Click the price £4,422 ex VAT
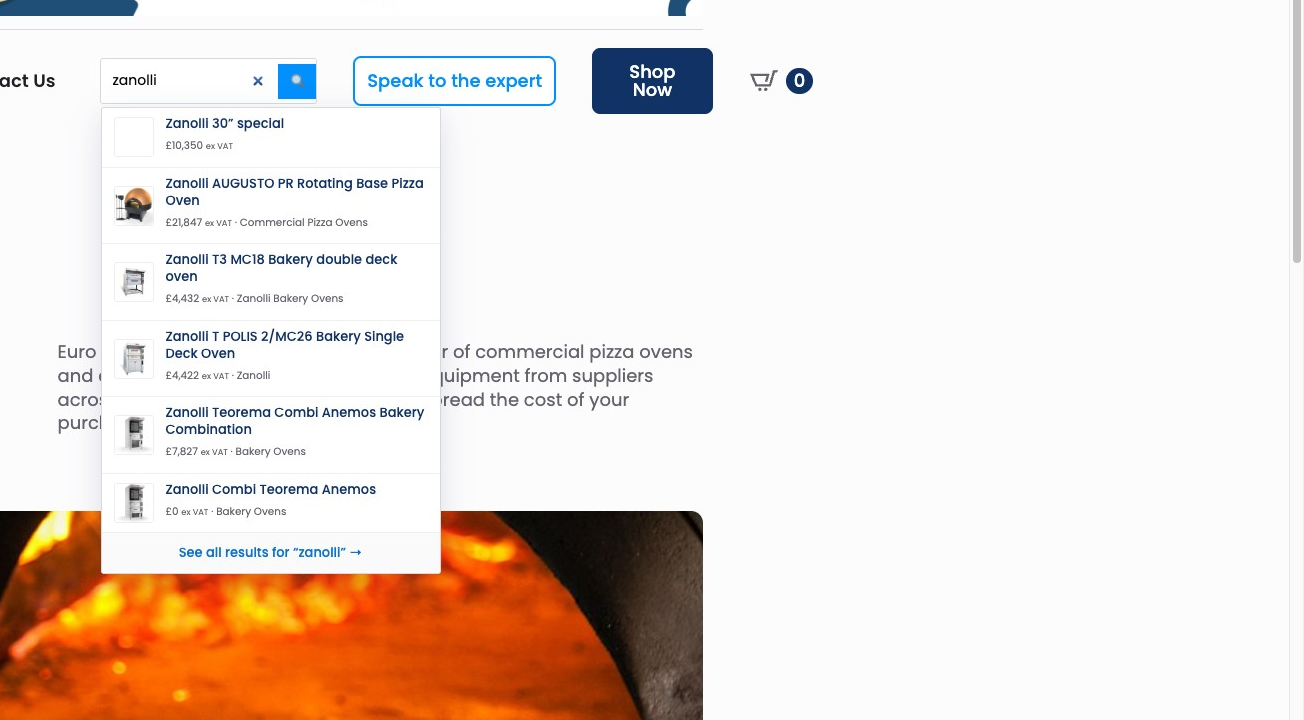 (197, 376)
